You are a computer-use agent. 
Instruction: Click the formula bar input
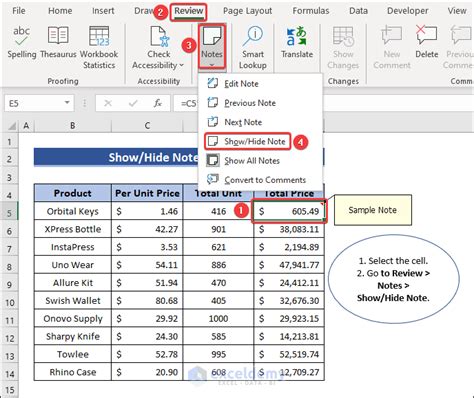(x=323, y=103)
